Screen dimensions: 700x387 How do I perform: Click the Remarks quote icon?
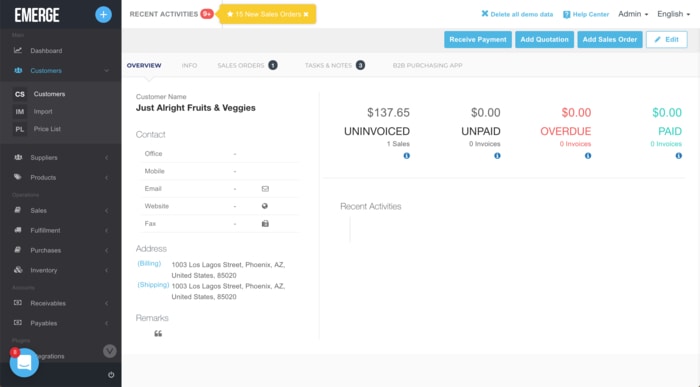pos(158,333)
